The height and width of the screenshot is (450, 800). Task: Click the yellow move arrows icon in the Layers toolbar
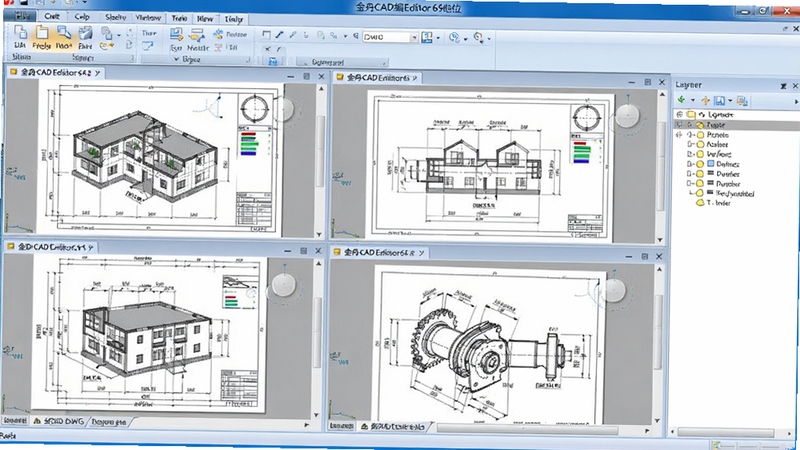point(706,101)
